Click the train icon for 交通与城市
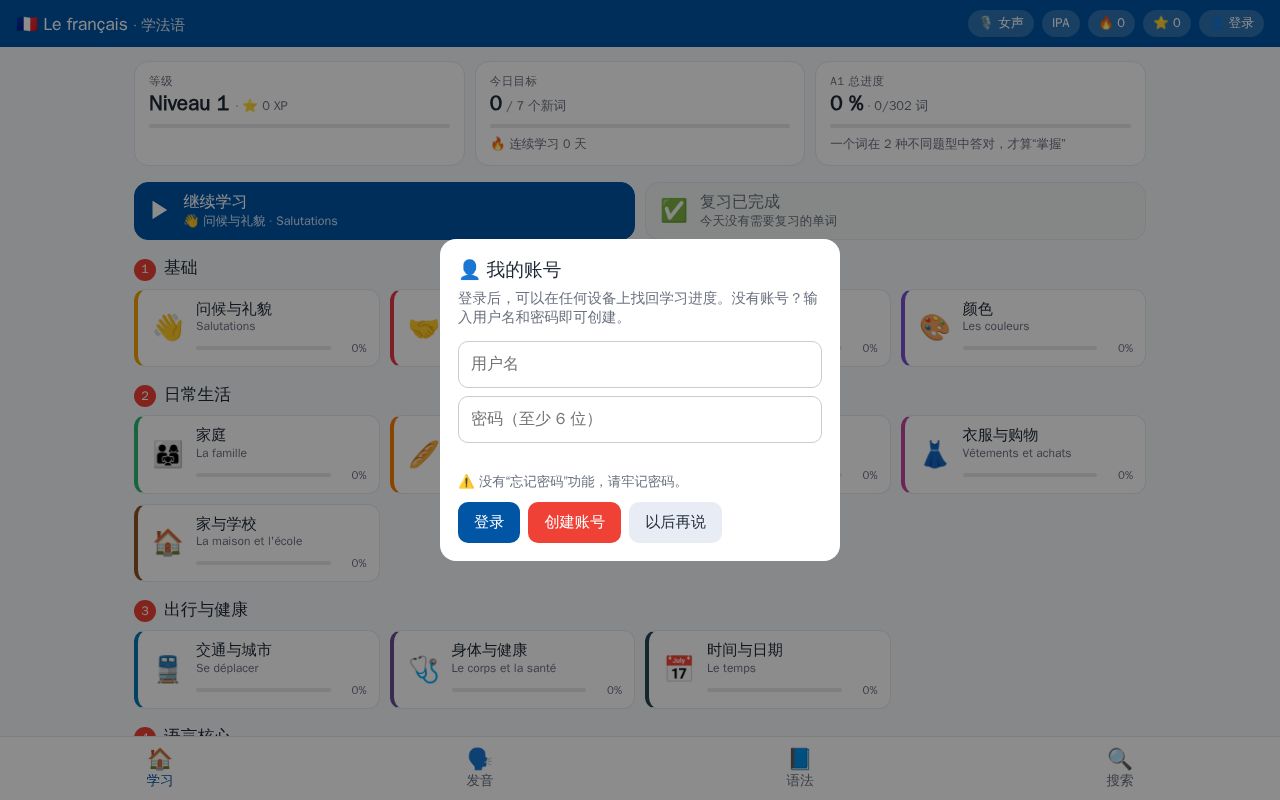Viewport: 1280px width, 800px height. (168, 669)
